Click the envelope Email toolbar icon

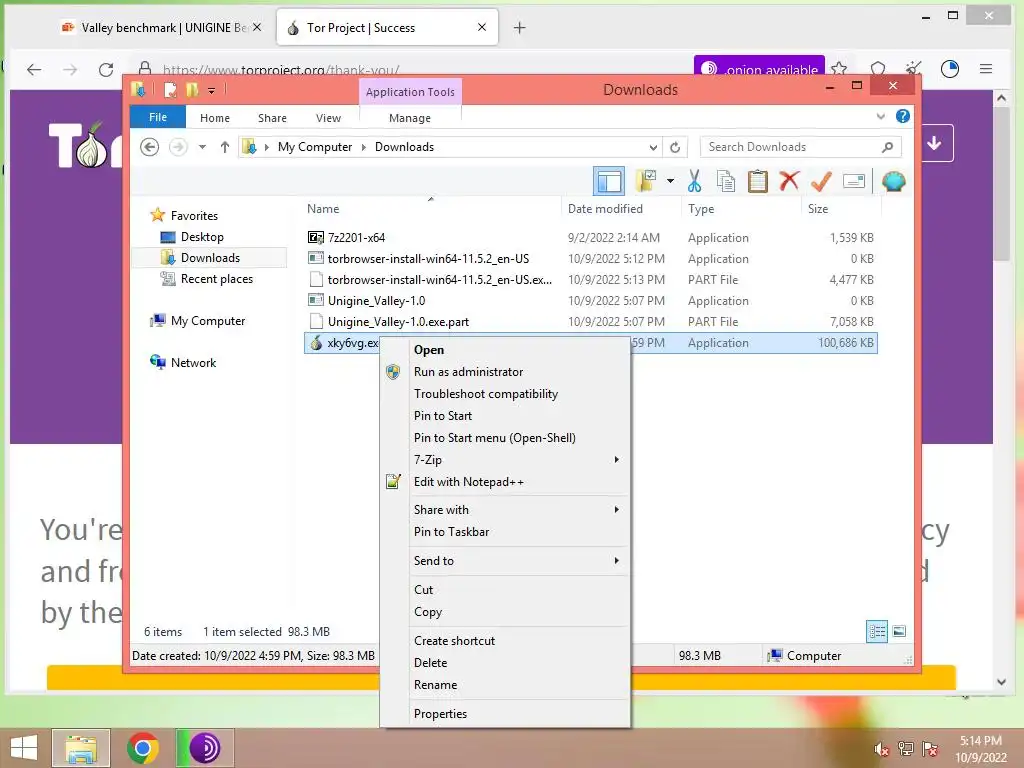pos(854,182)
